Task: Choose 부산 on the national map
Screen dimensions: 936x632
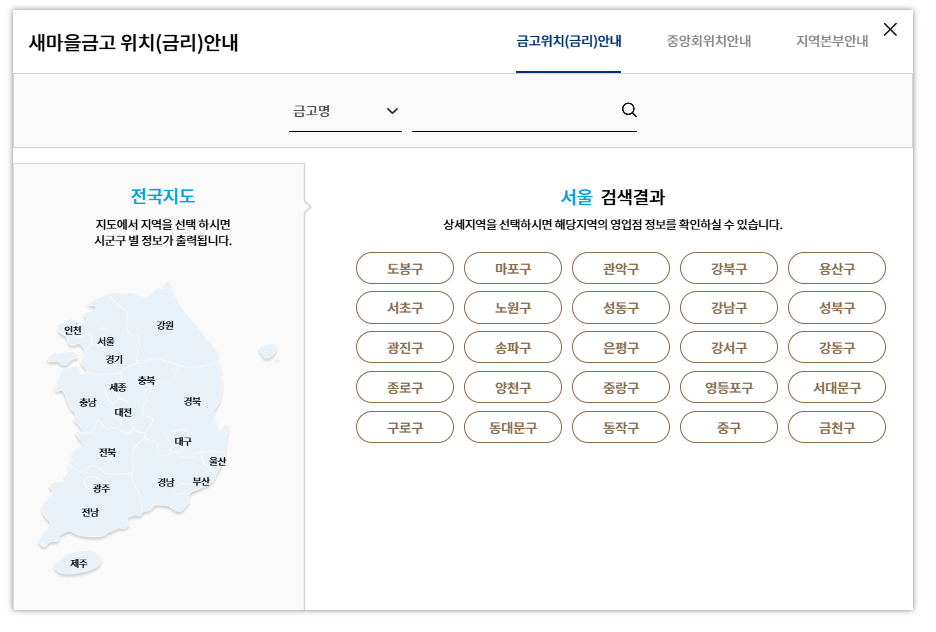Action: pos(201,482)
